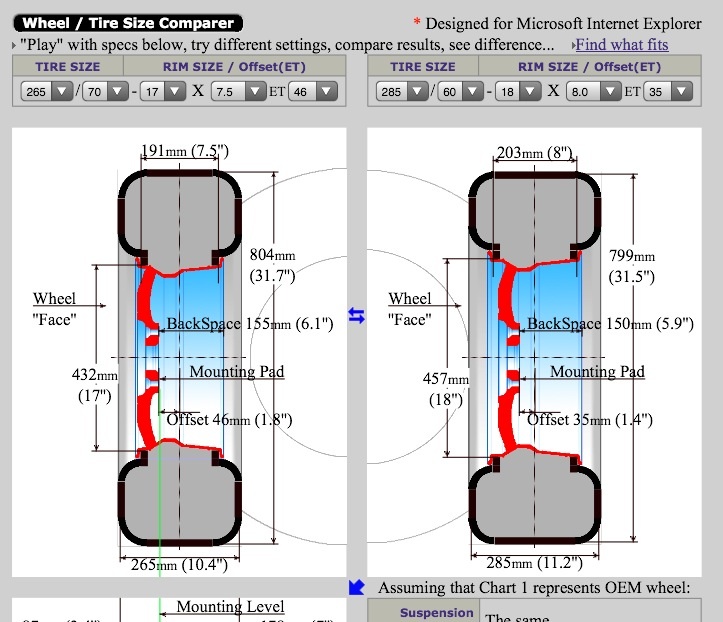This screenshot has width=723, height=622.
Task: Expand left aspect ratio dropdown showing 70
Action: pos(108,91)
